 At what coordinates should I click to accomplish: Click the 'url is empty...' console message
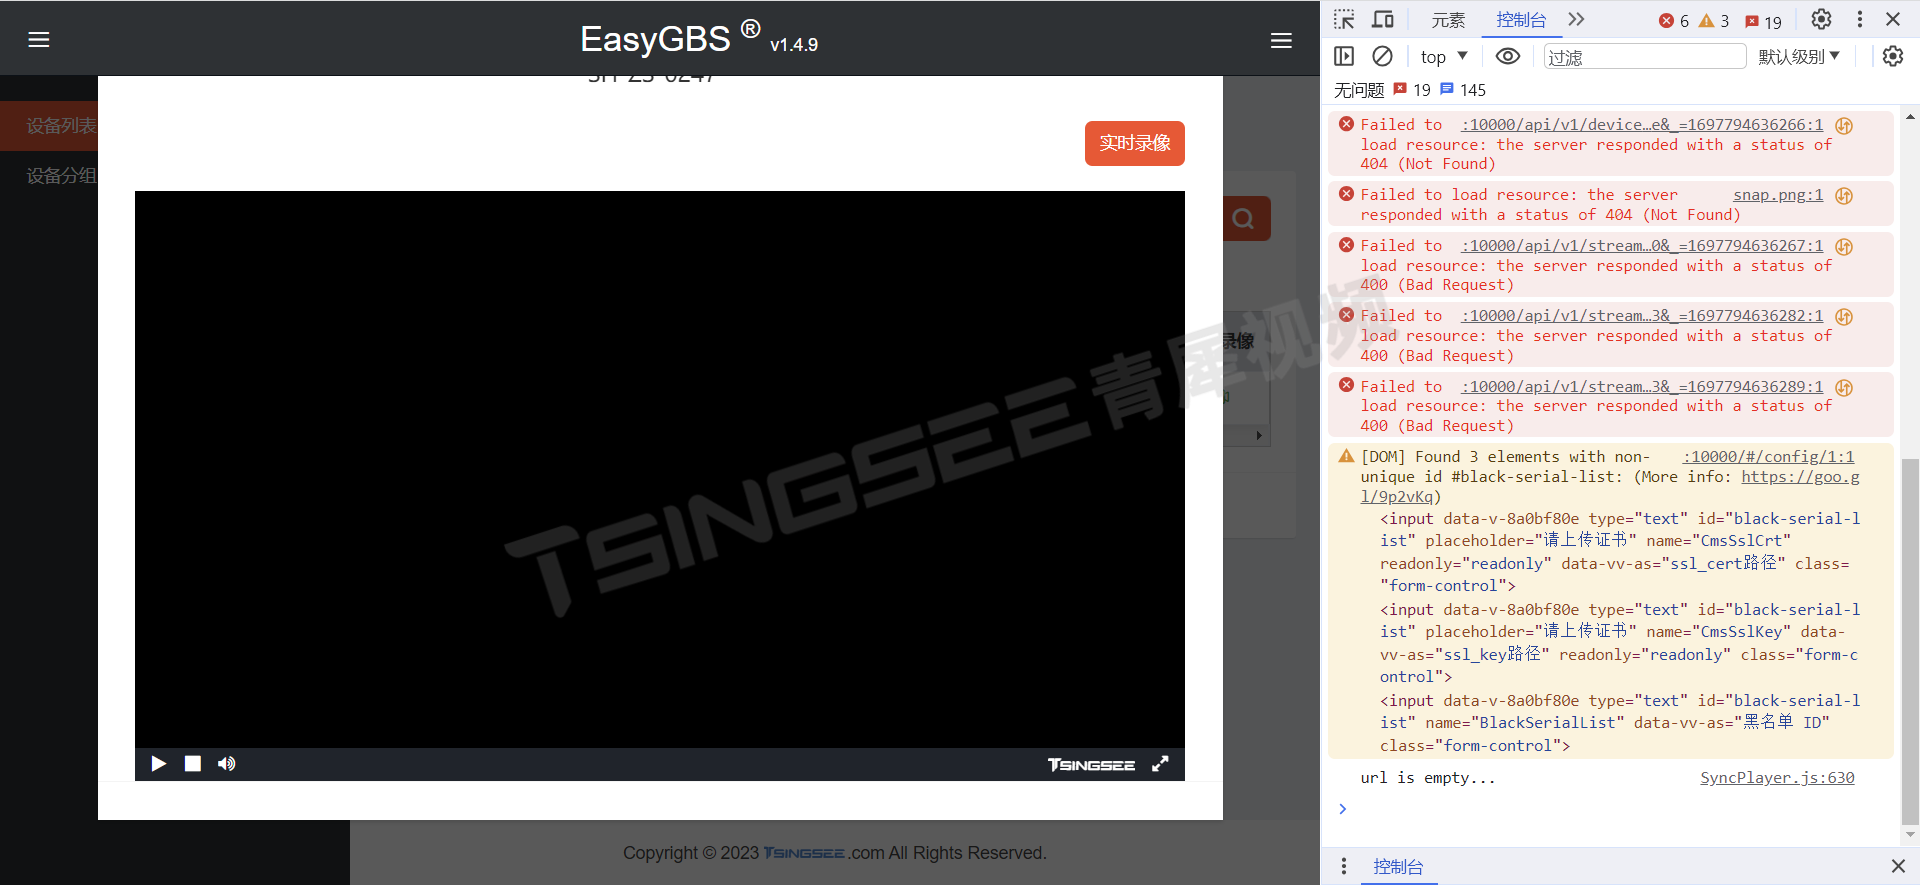click(x=1428, y=778)
